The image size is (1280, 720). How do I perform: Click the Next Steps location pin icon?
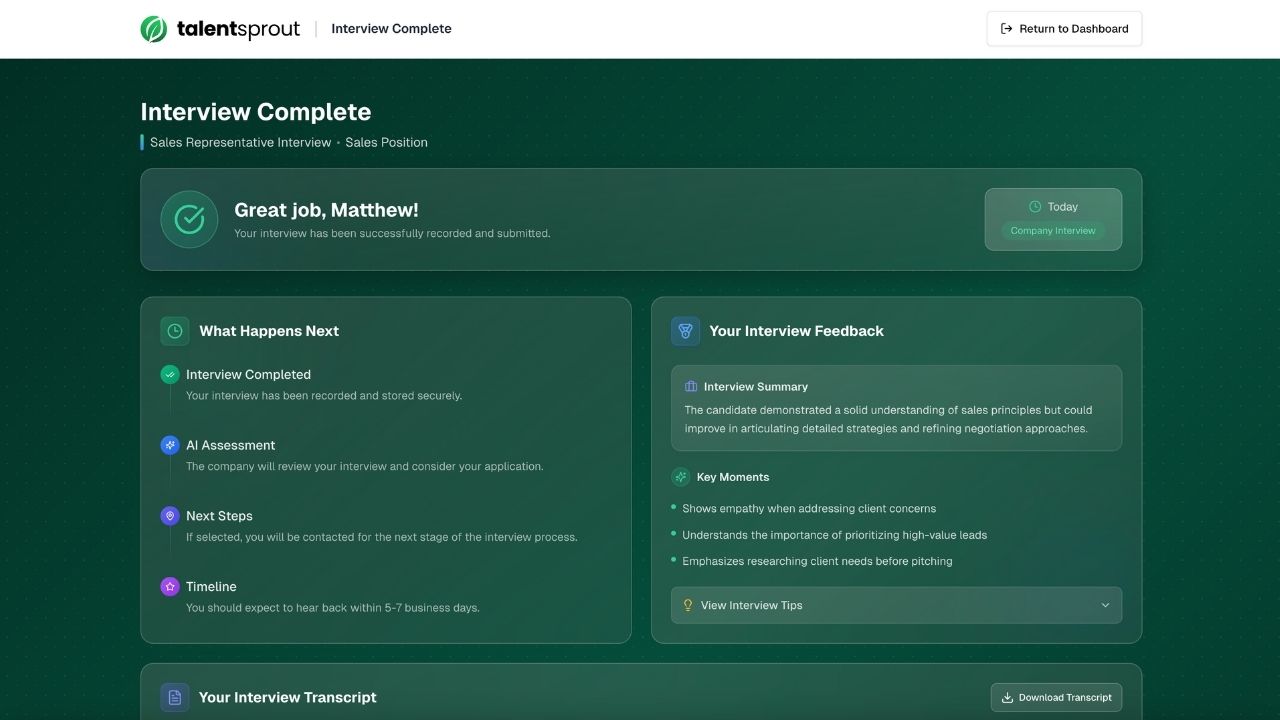(x=170, y=516)
